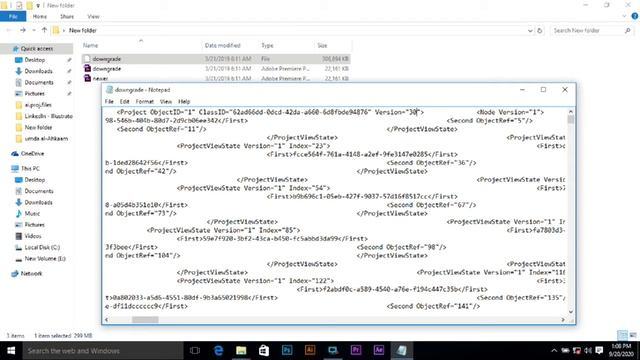Launch Microsoft Edge from taskbar
The image size is (640, 360).
(218, 351)
